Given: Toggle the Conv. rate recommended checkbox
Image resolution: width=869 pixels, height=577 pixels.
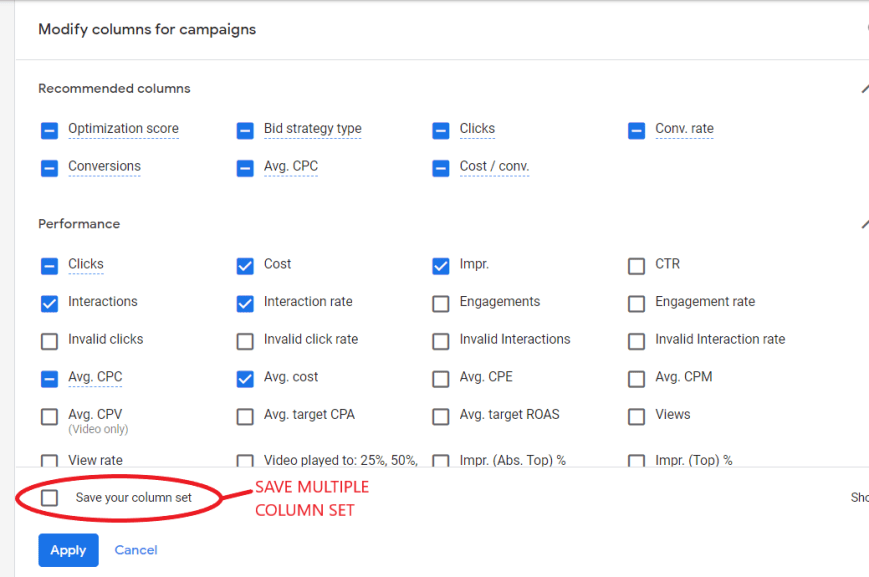Looking at the screenshot, I should click(636, 131).
